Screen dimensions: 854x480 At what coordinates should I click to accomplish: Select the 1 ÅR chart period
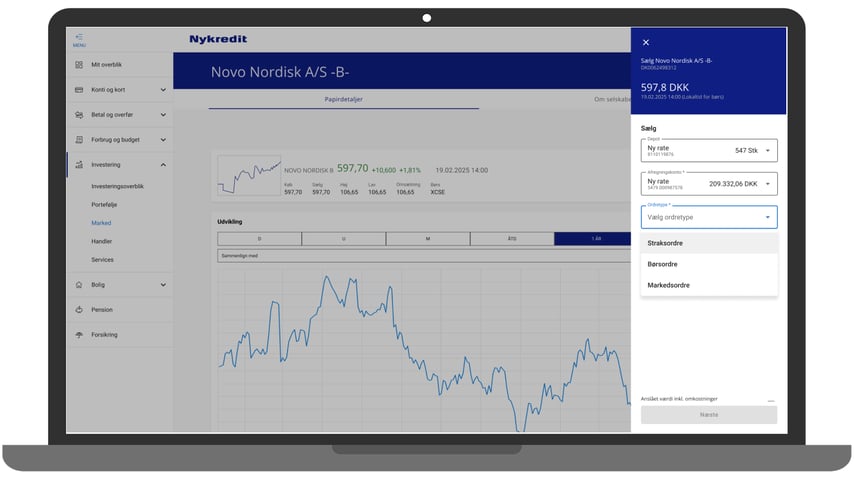pos(595,239)
